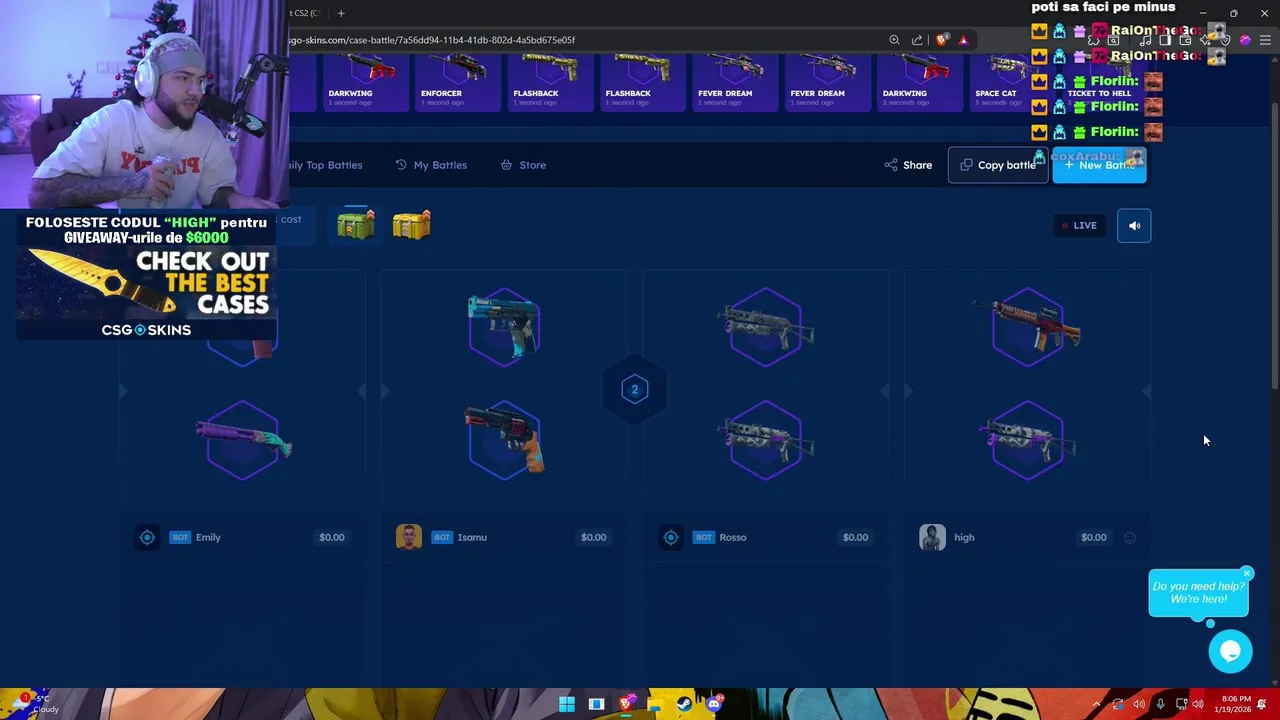The height and width of the screenshot is (720, 1280).
Task: Click the browser share page icon
Action: 917,40
